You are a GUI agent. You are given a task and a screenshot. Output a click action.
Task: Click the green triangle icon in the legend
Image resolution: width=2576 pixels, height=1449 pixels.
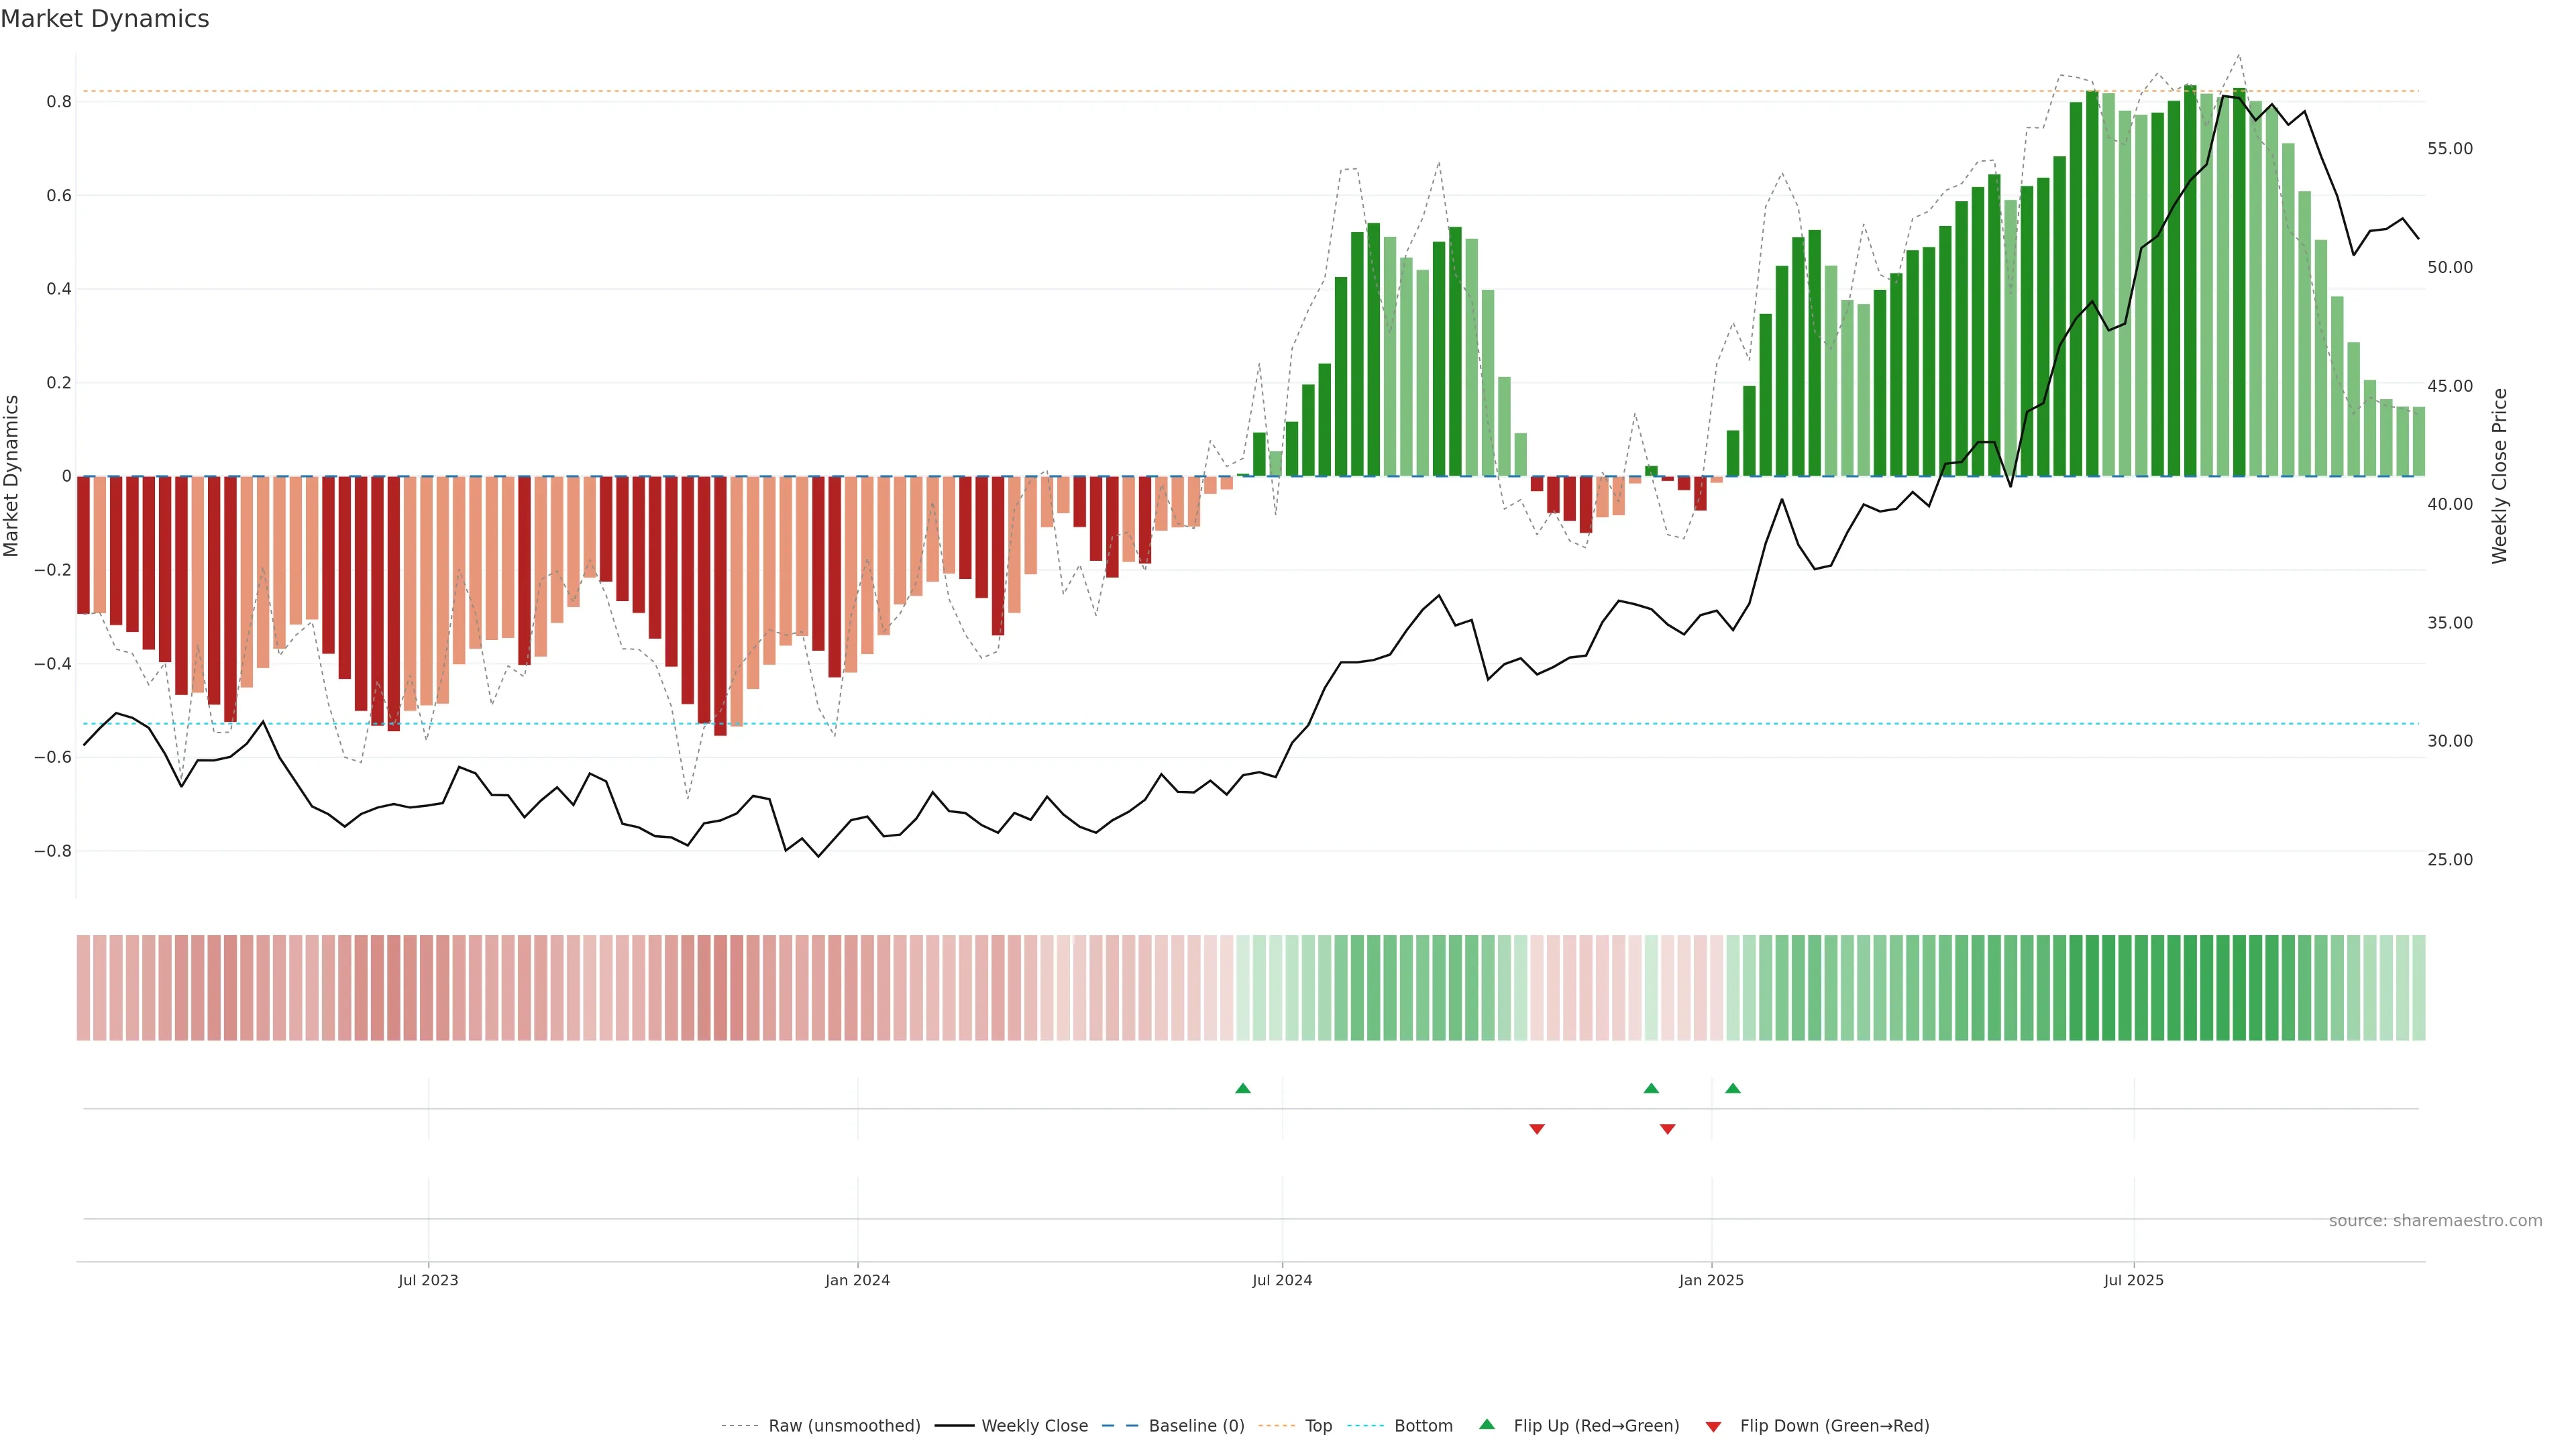1487,1424
